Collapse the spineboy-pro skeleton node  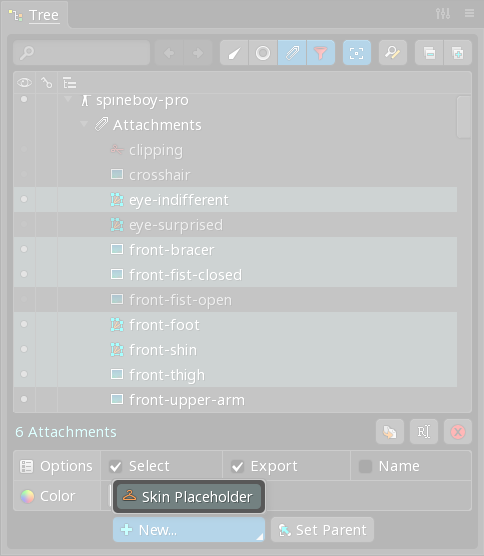click(68, 100)
